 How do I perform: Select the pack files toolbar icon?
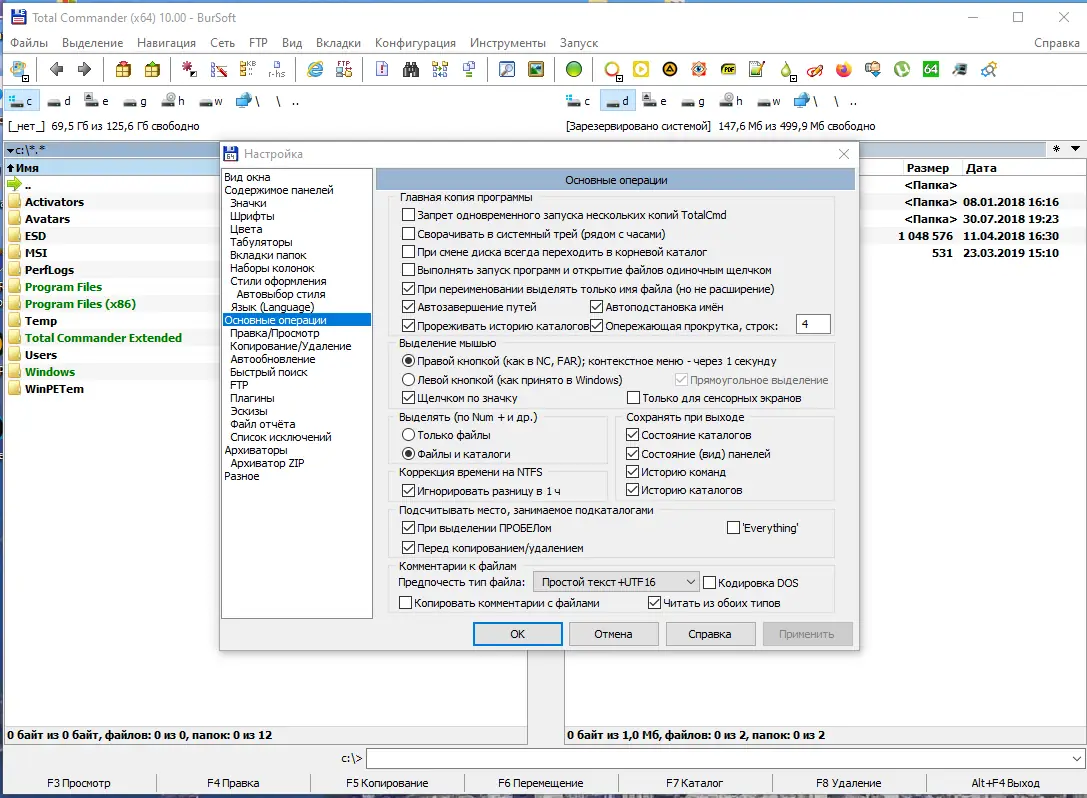pyautogui.click(x=122, y=70)
